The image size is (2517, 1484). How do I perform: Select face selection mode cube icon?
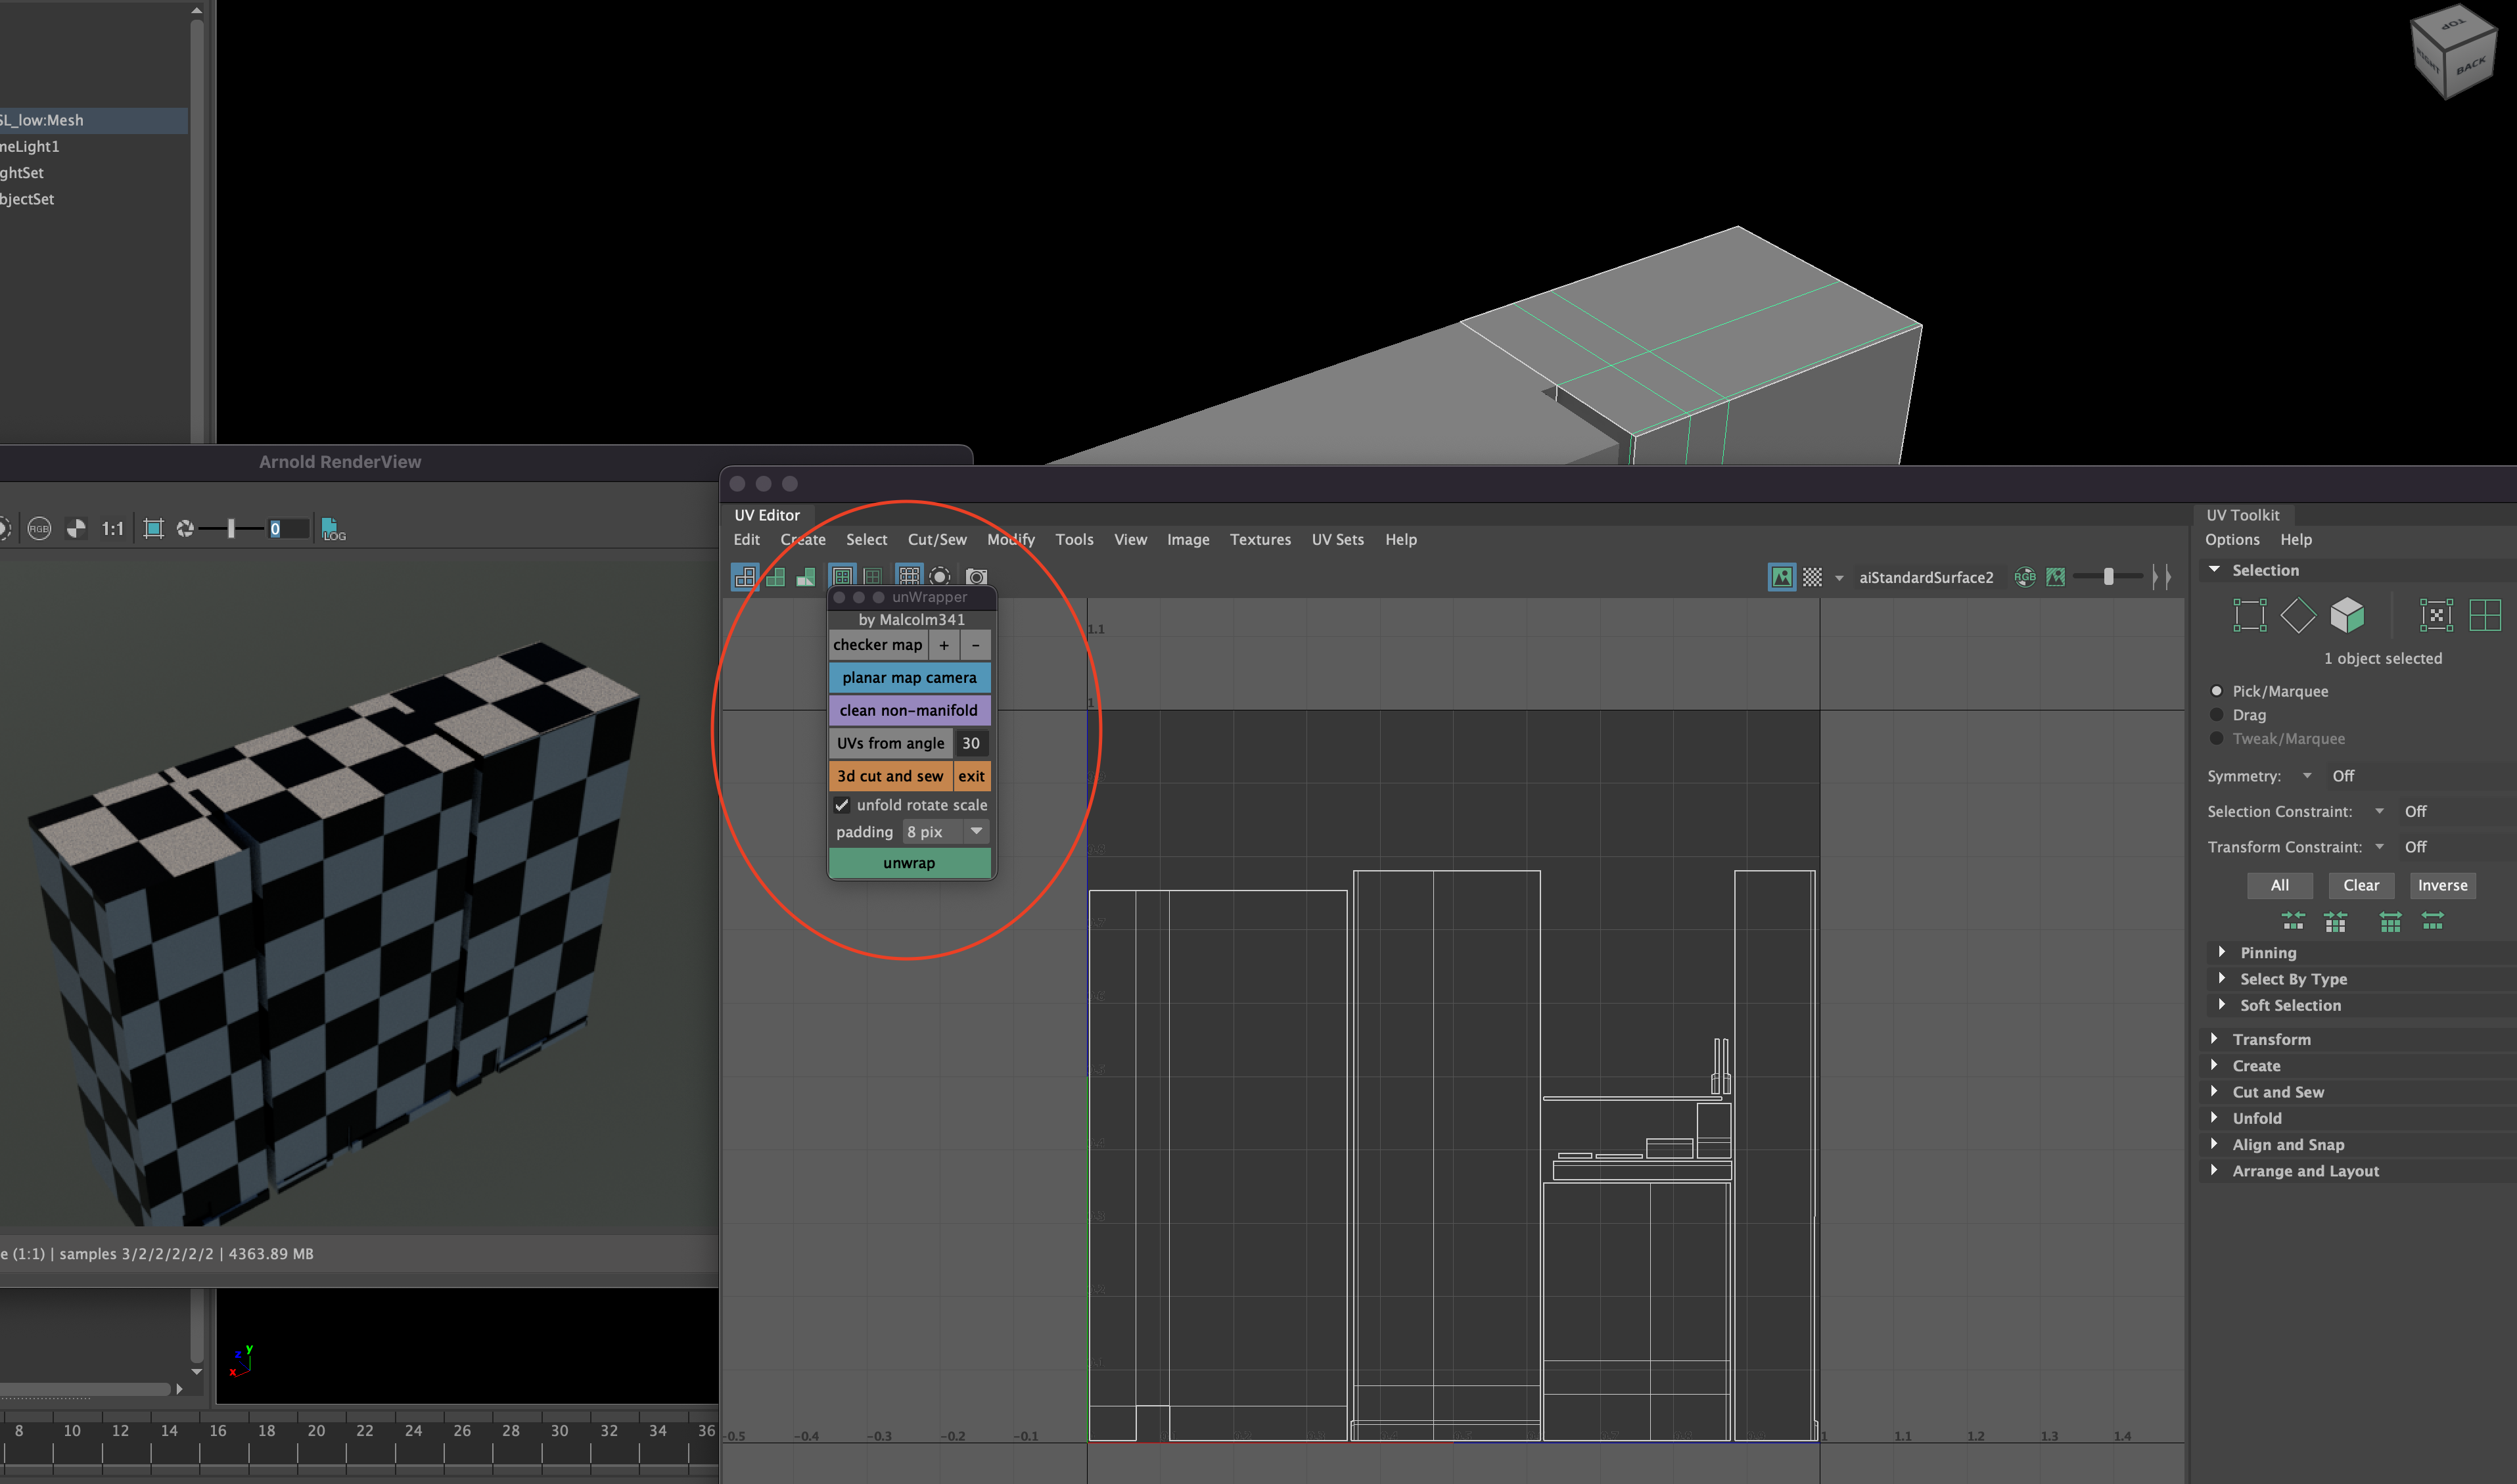2347,615
